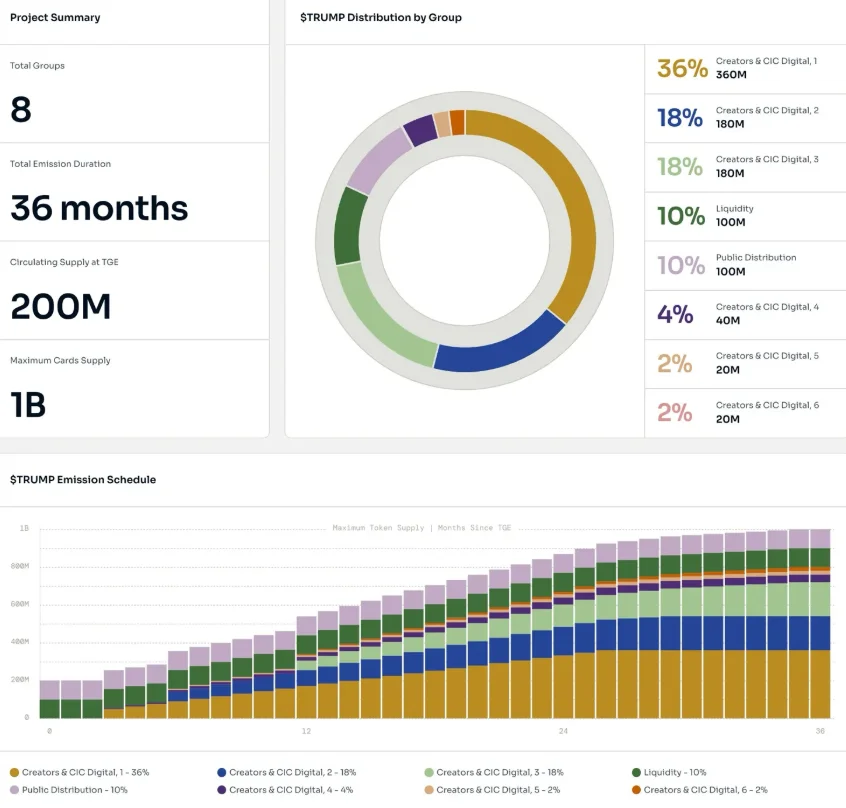Select the dark green Liquidity donut segment

[x=348, y=227]
